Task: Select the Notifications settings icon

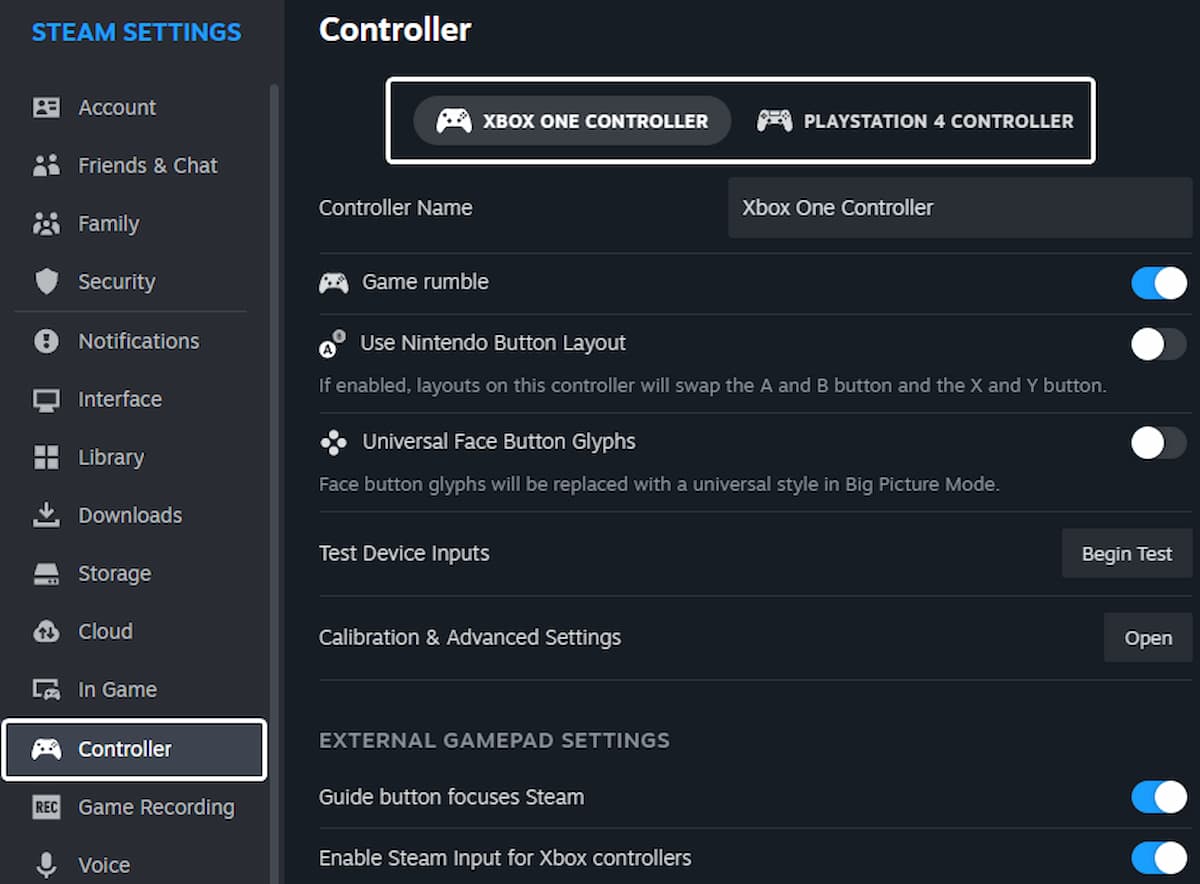Action: click(46, 340)
